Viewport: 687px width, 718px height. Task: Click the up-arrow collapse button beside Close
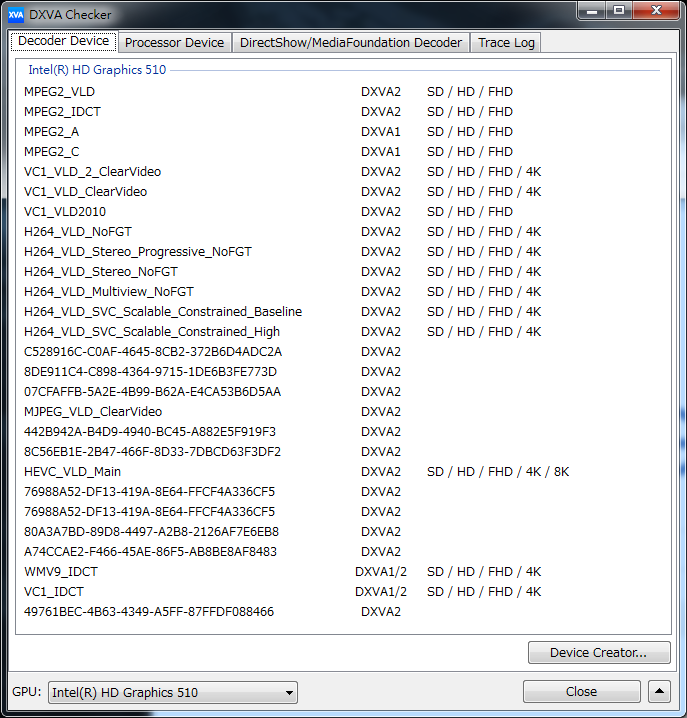659,692
